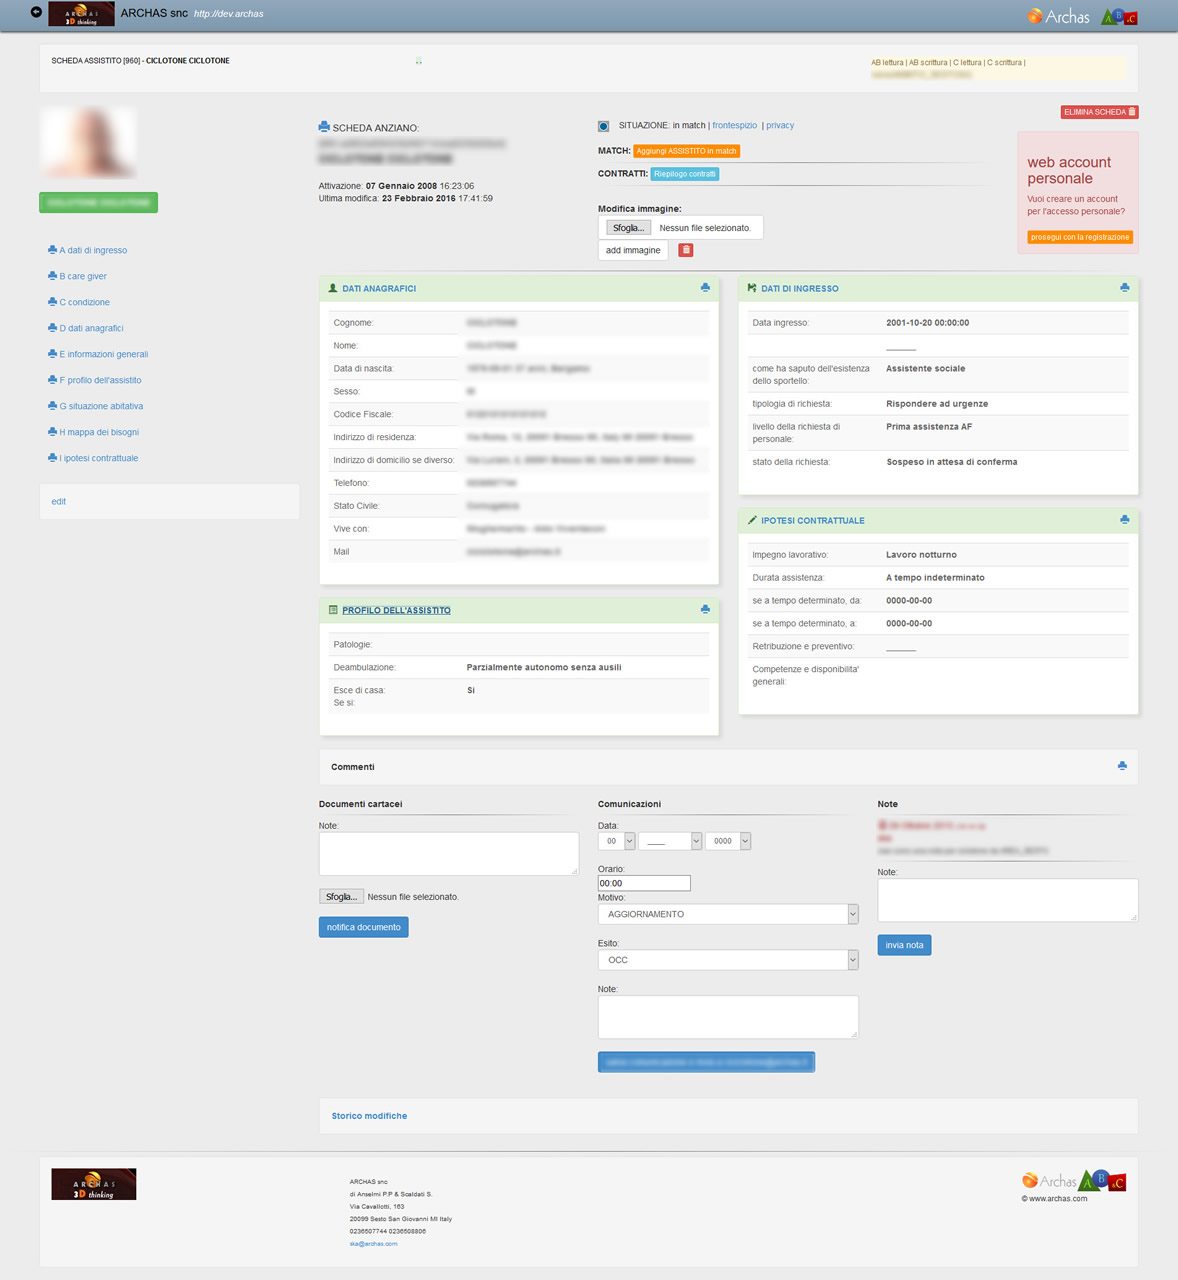Open the year dropdown showing 0000

tap(728, 841)
